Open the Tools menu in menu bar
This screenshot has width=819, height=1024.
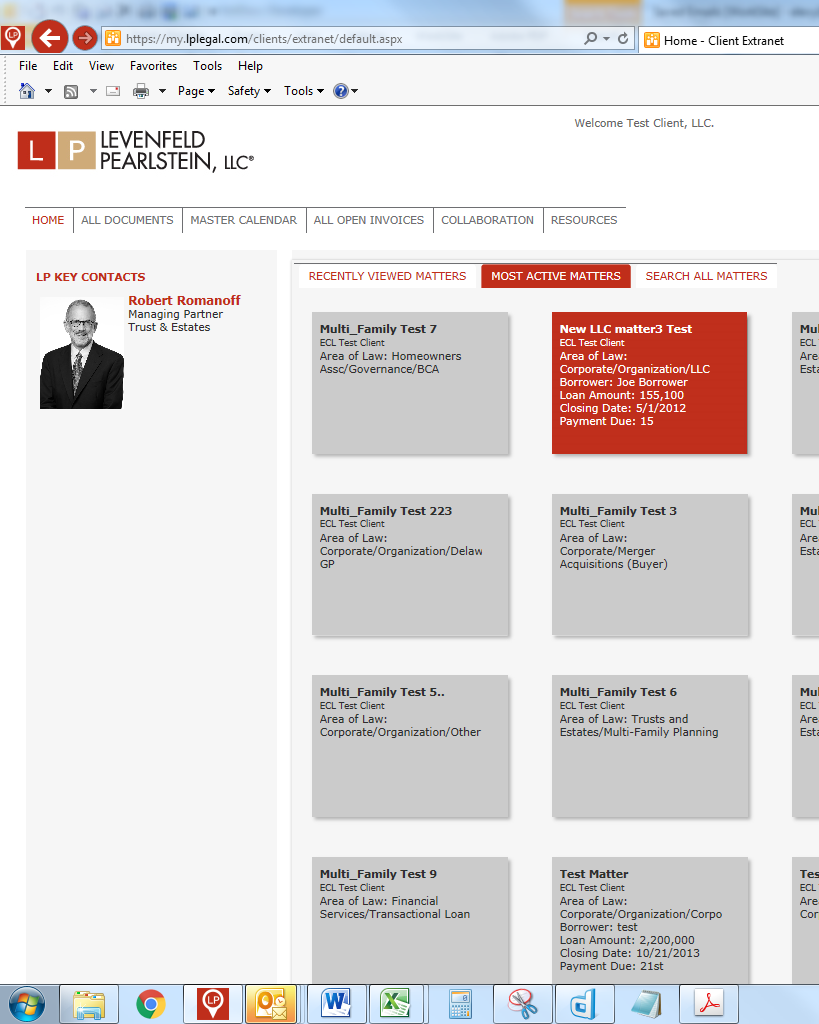[x=208, y=66]
